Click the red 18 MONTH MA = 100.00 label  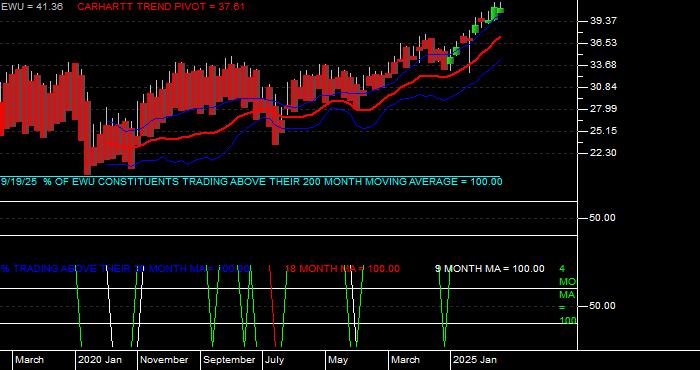click(x=342, y=269)
